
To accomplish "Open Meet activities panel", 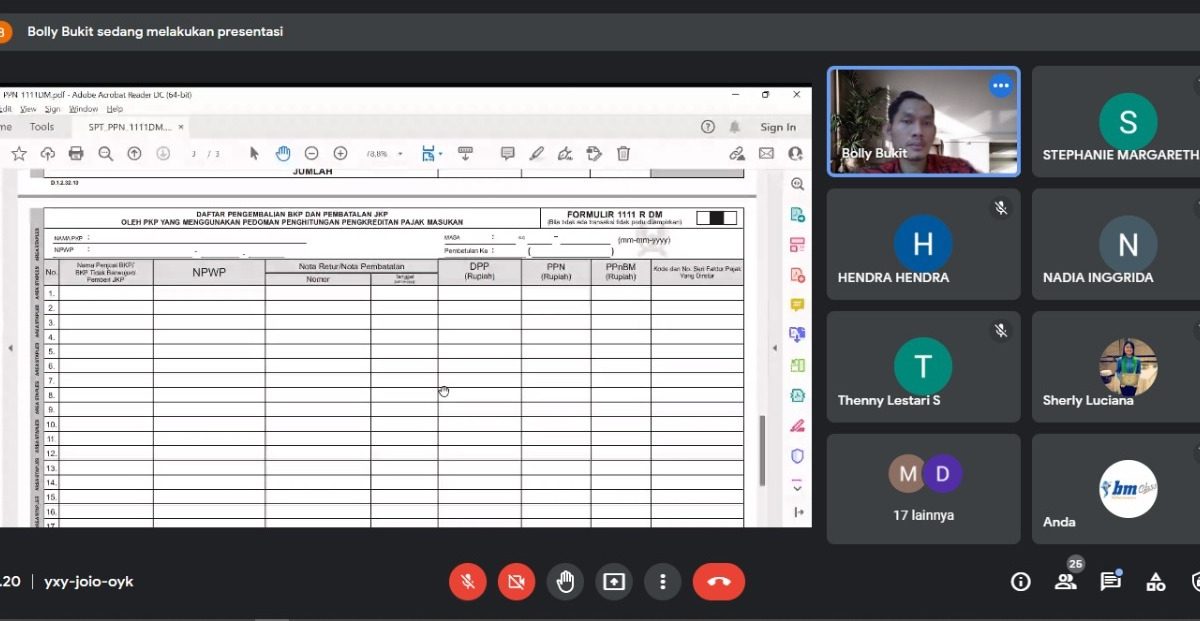I will coord(1156,582).
